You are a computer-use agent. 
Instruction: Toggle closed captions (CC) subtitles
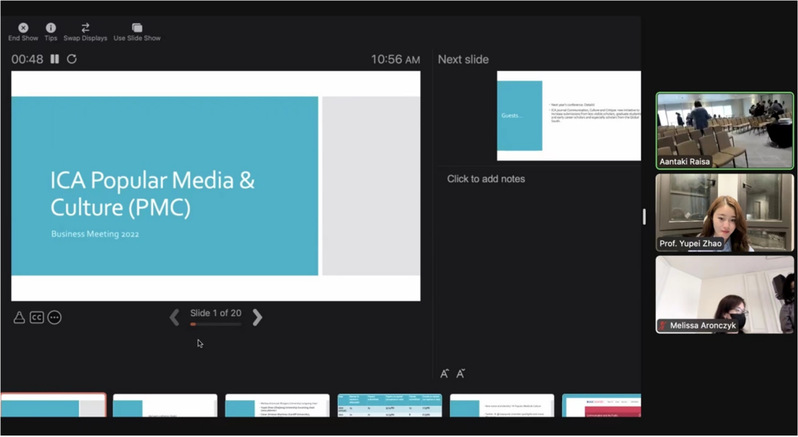tap(36, 317)
